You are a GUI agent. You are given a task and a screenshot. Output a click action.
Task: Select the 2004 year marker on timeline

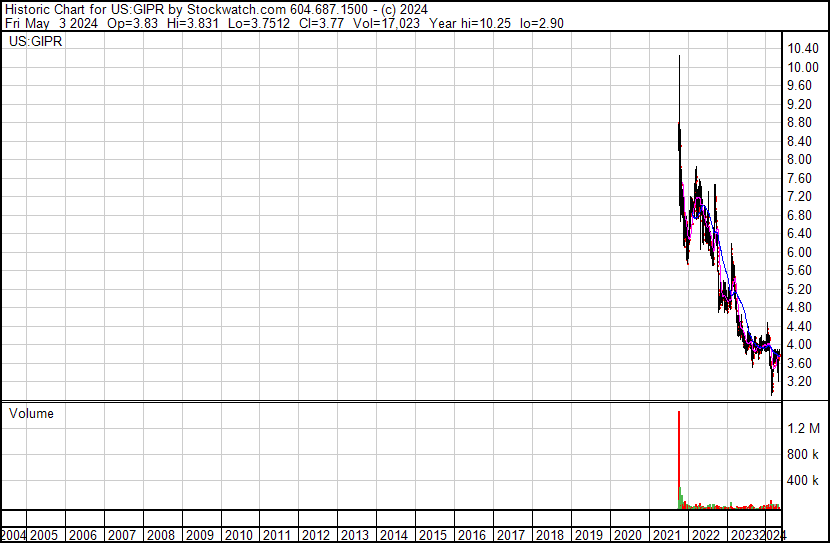14,535
